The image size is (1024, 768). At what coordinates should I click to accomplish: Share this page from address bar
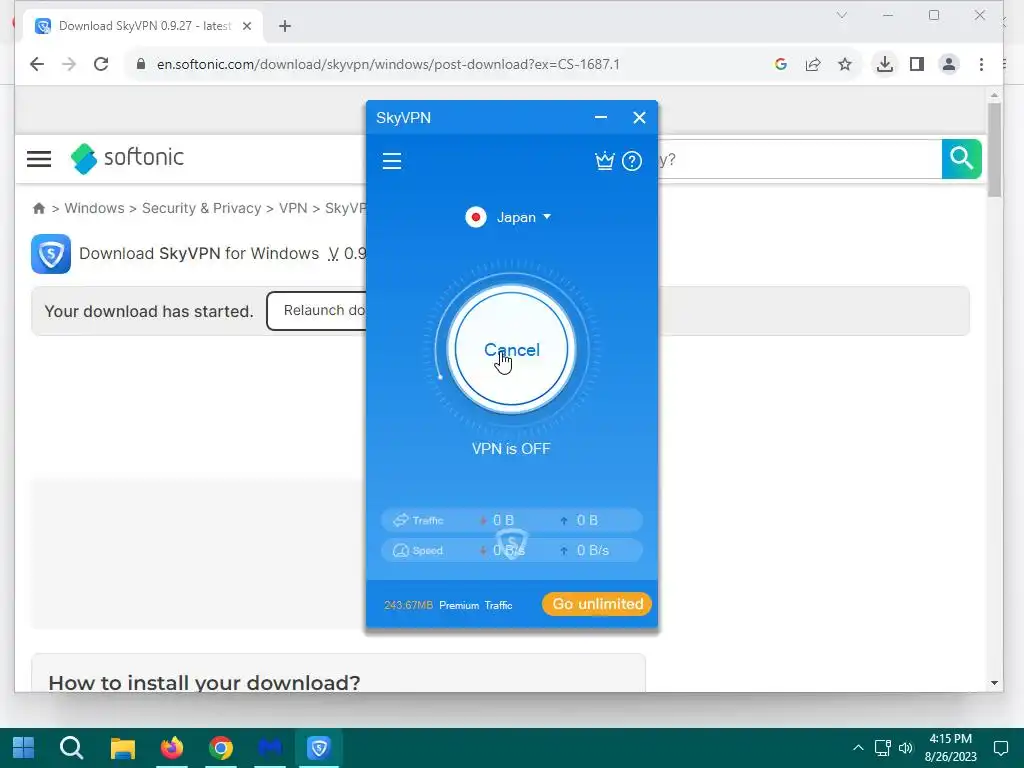click(812, 64)
